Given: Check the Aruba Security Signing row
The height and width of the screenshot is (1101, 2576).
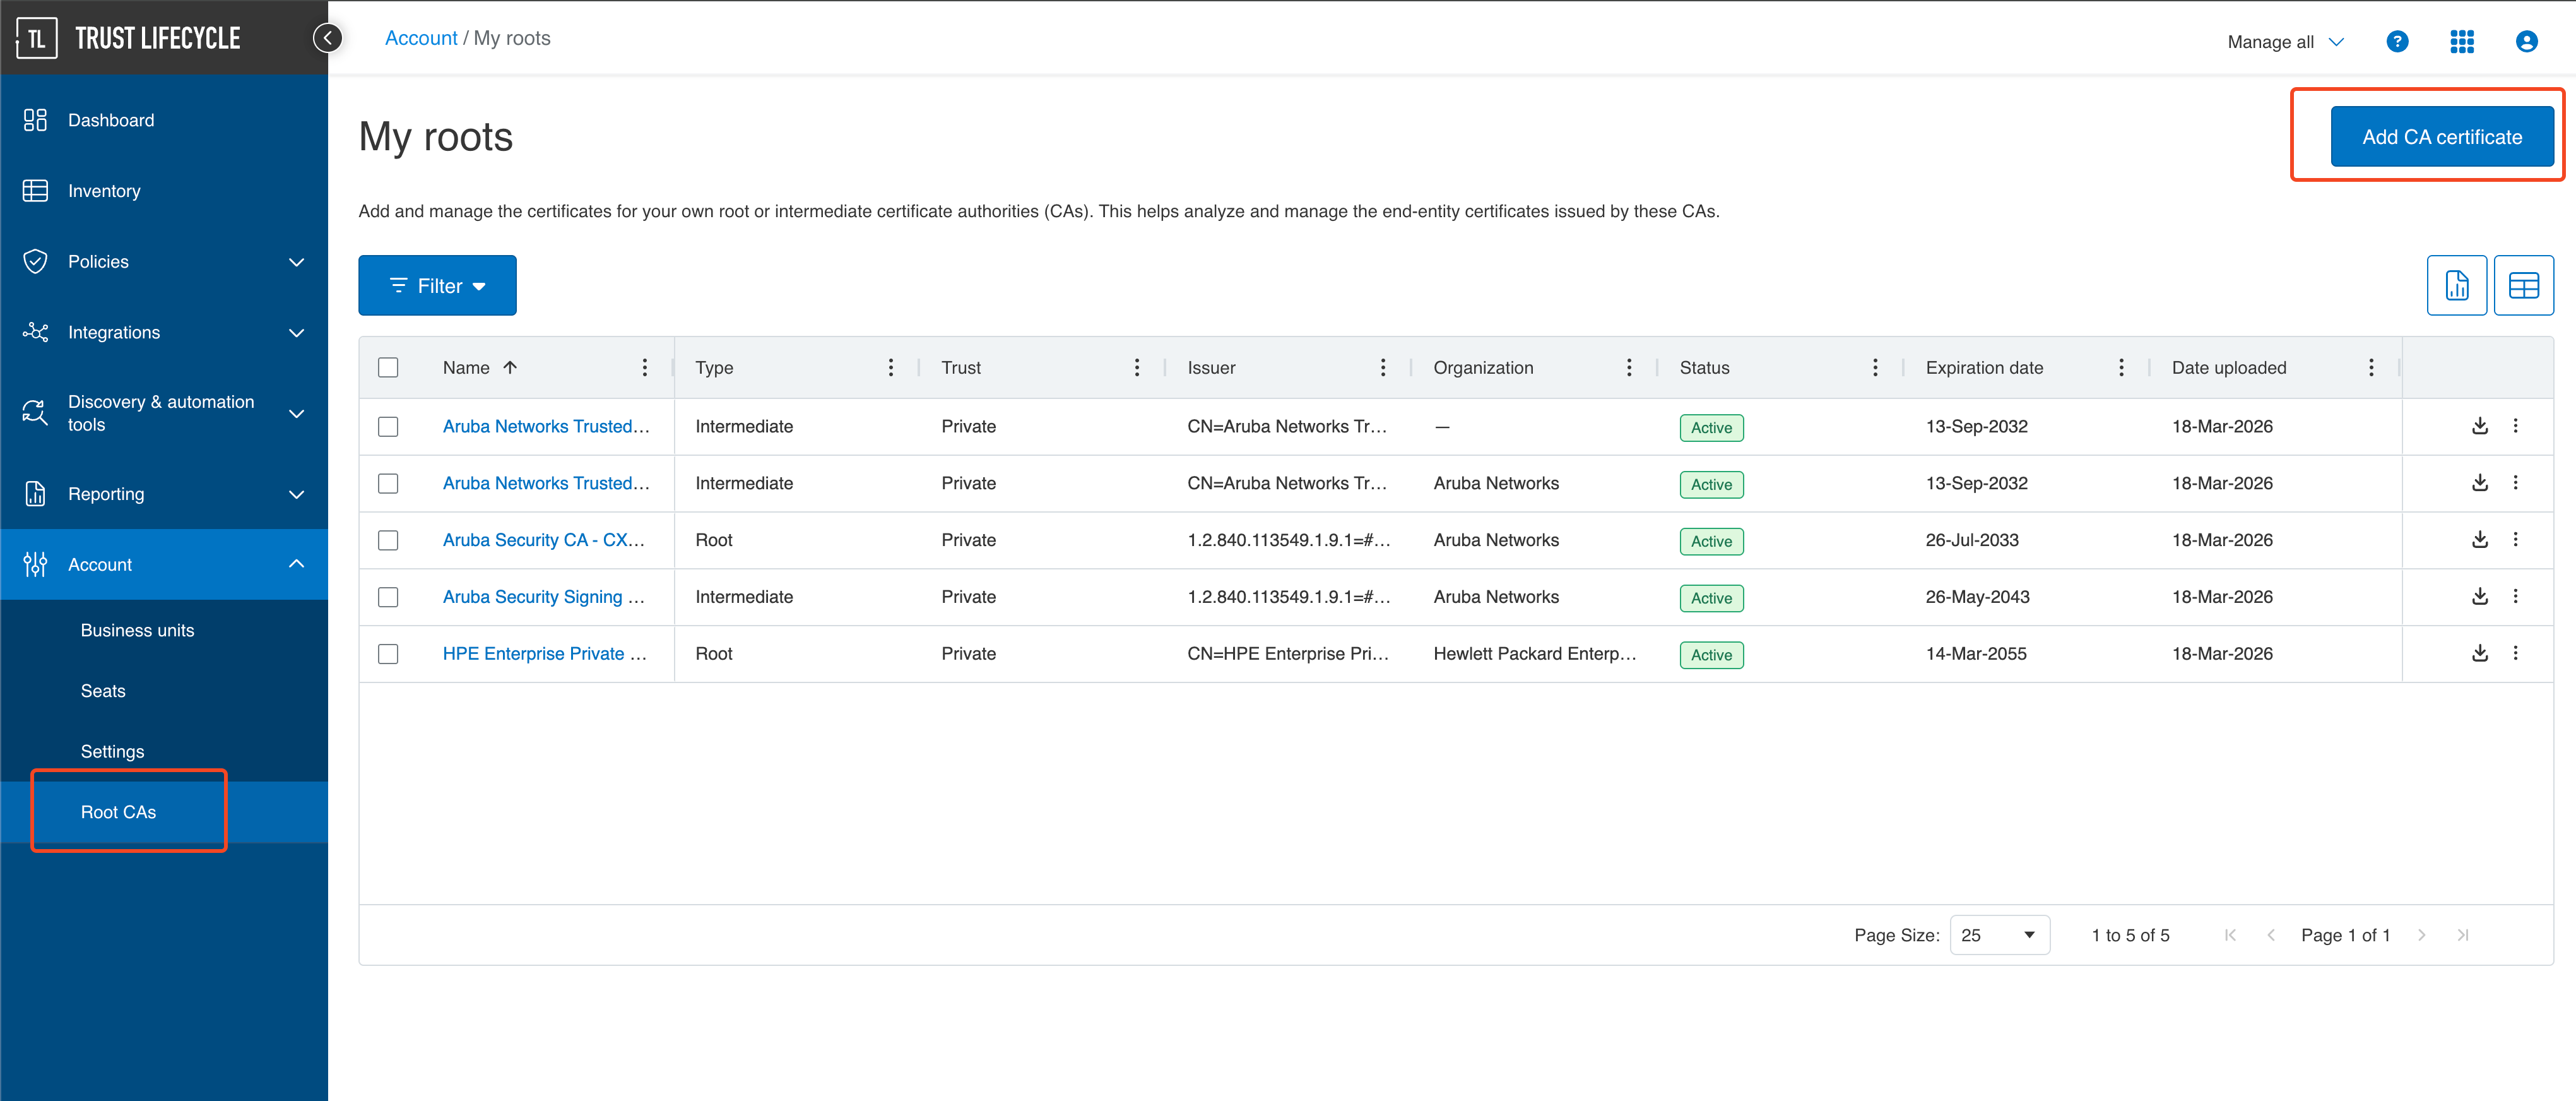Looking at the screenshot, I should [x=388, y=598].
